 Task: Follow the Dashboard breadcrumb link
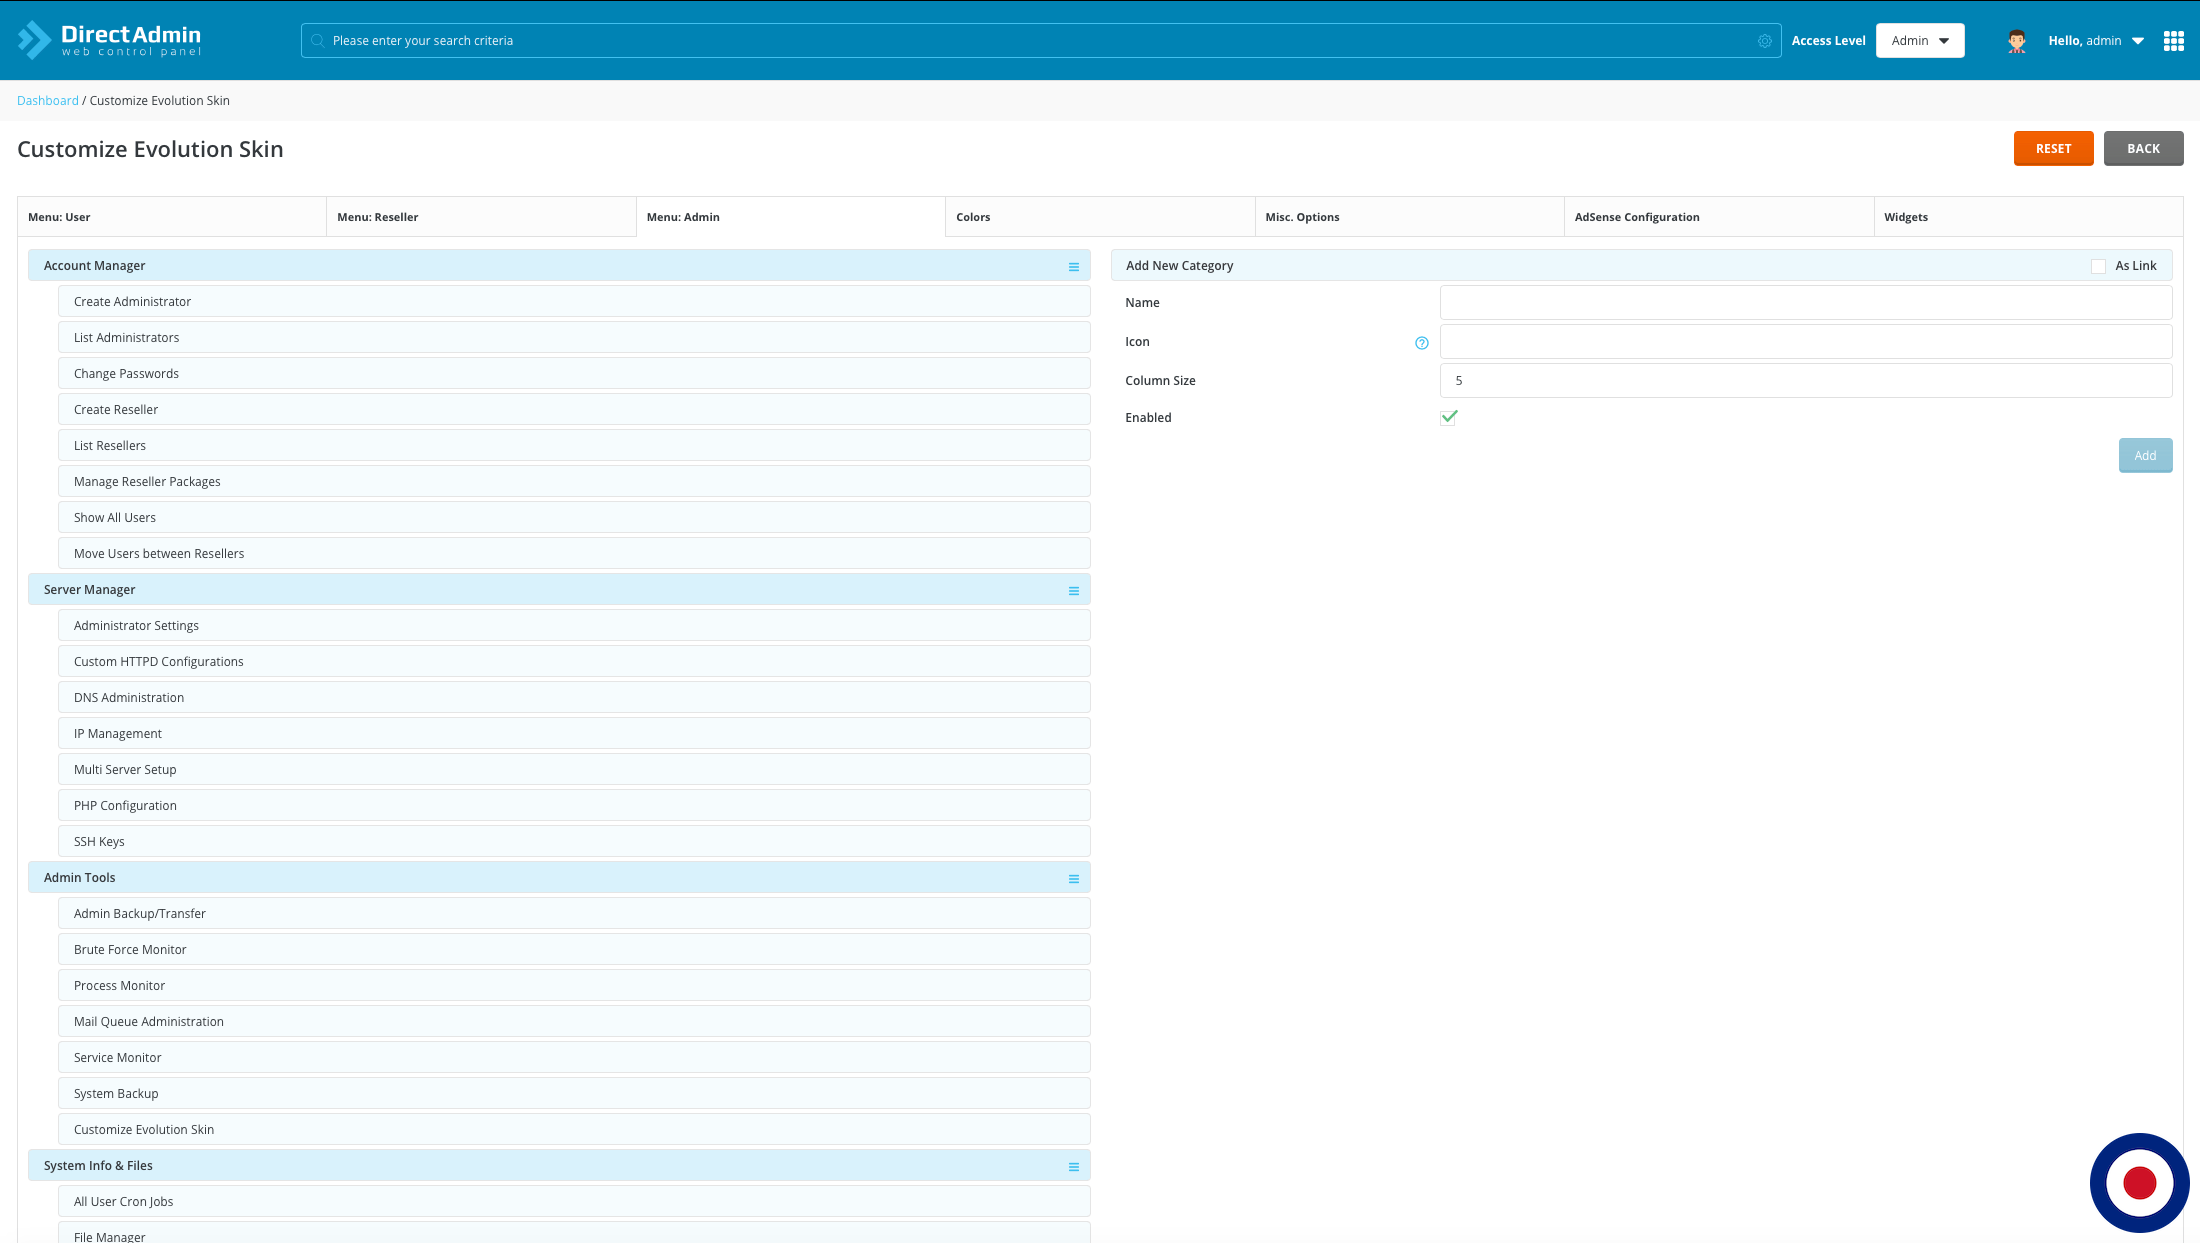47,101
